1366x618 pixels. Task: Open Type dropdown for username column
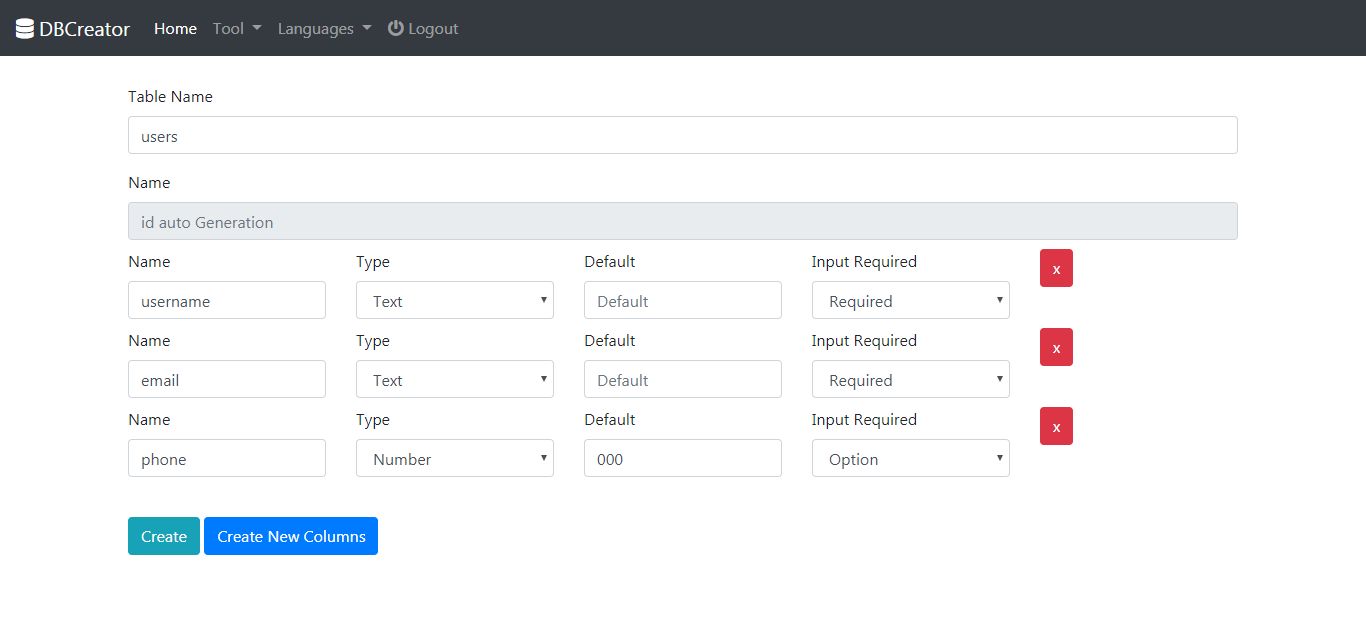(454, 301)
